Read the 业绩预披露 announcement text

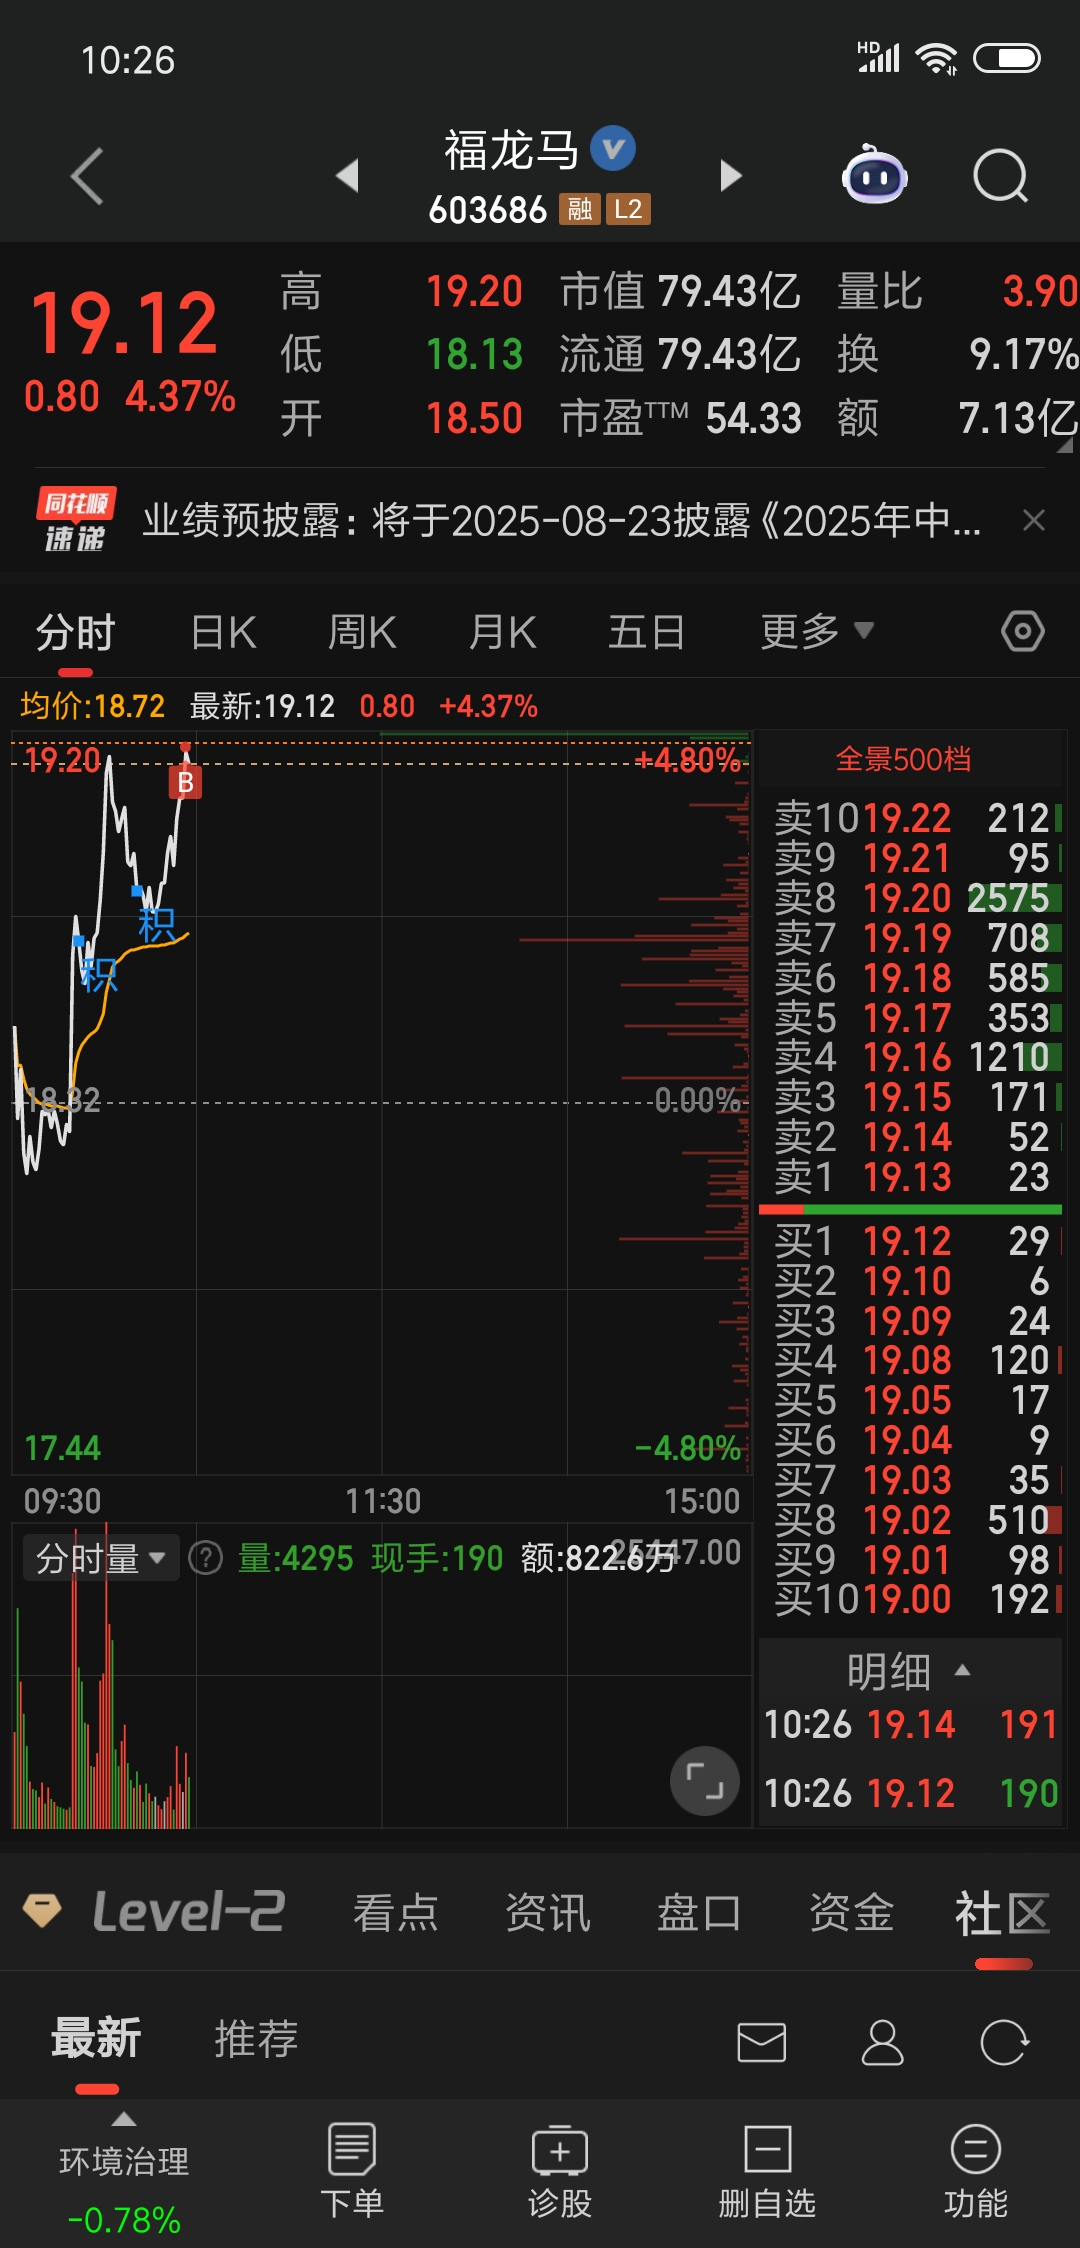coord(562,521)
